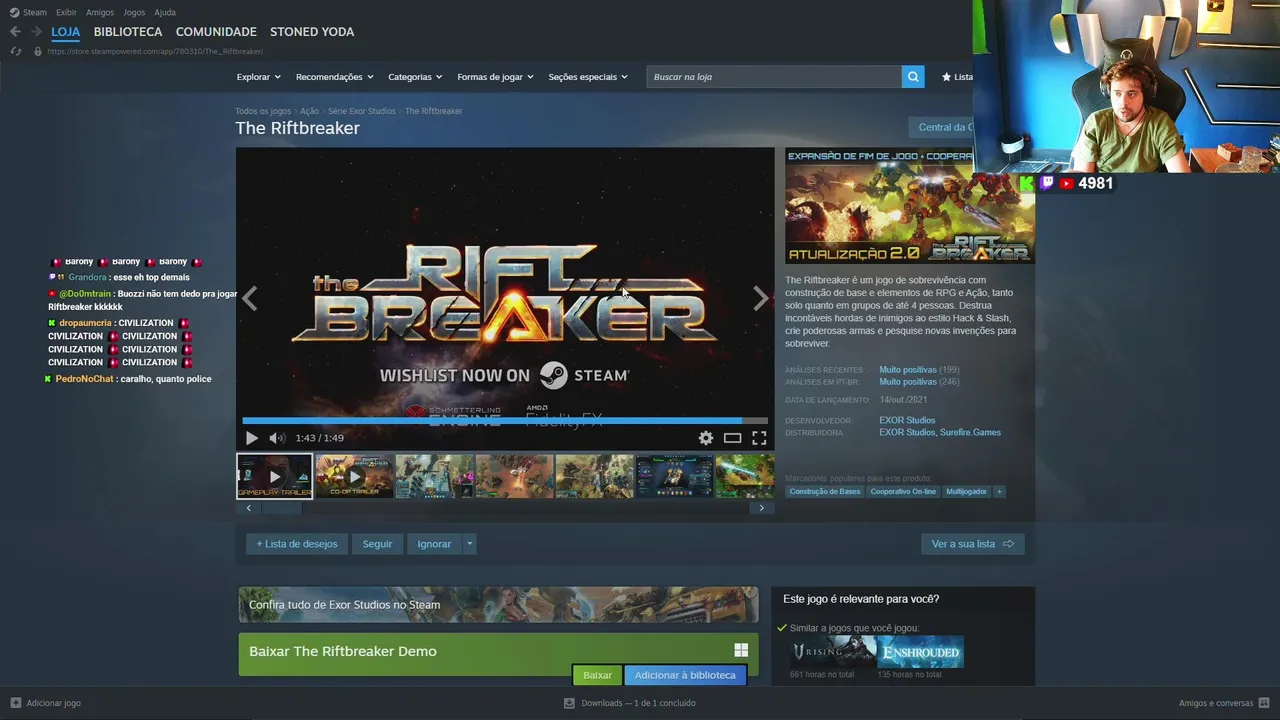1280x720 pixels.
Task: Click Lista de desejos button
Action: coord(297,544)
